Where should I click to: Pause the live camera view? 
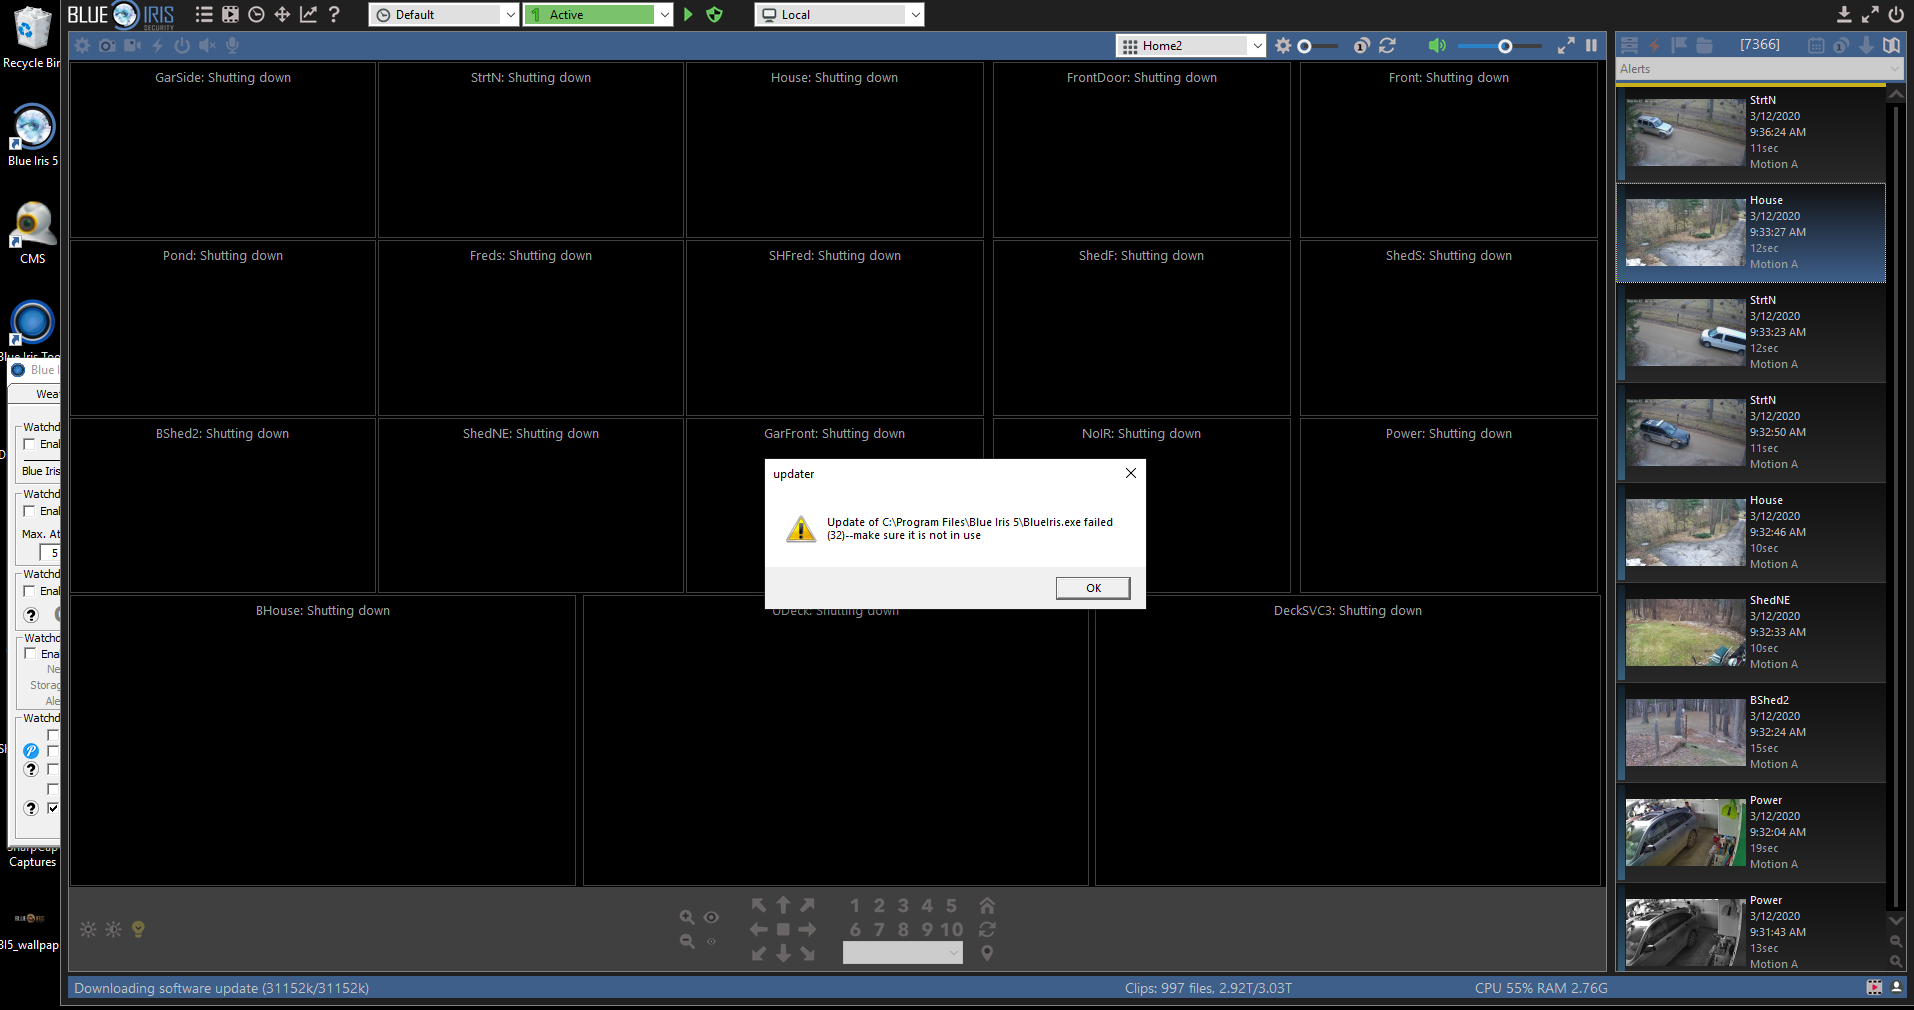click(x=1591, y=45)
